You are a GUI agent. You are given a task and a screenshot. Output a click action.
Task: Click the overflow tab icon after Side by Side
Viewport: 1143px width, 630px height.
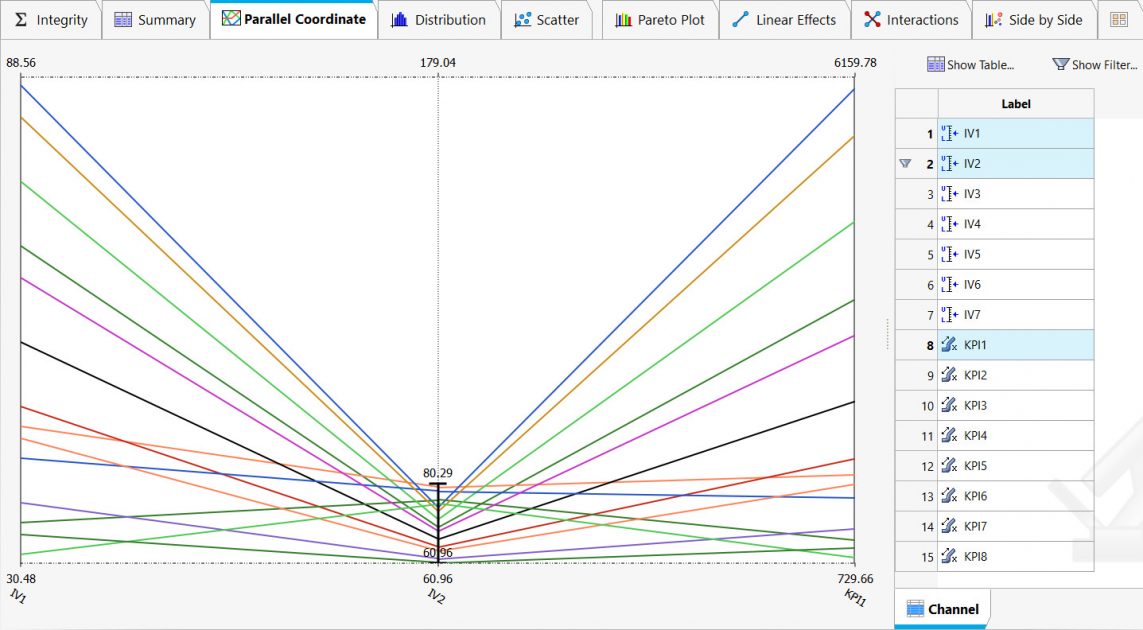pos(1119,20)
